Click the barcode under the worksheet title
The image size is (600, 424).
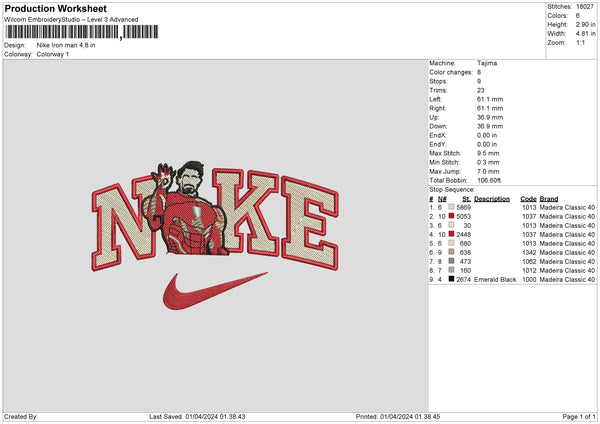81,32
